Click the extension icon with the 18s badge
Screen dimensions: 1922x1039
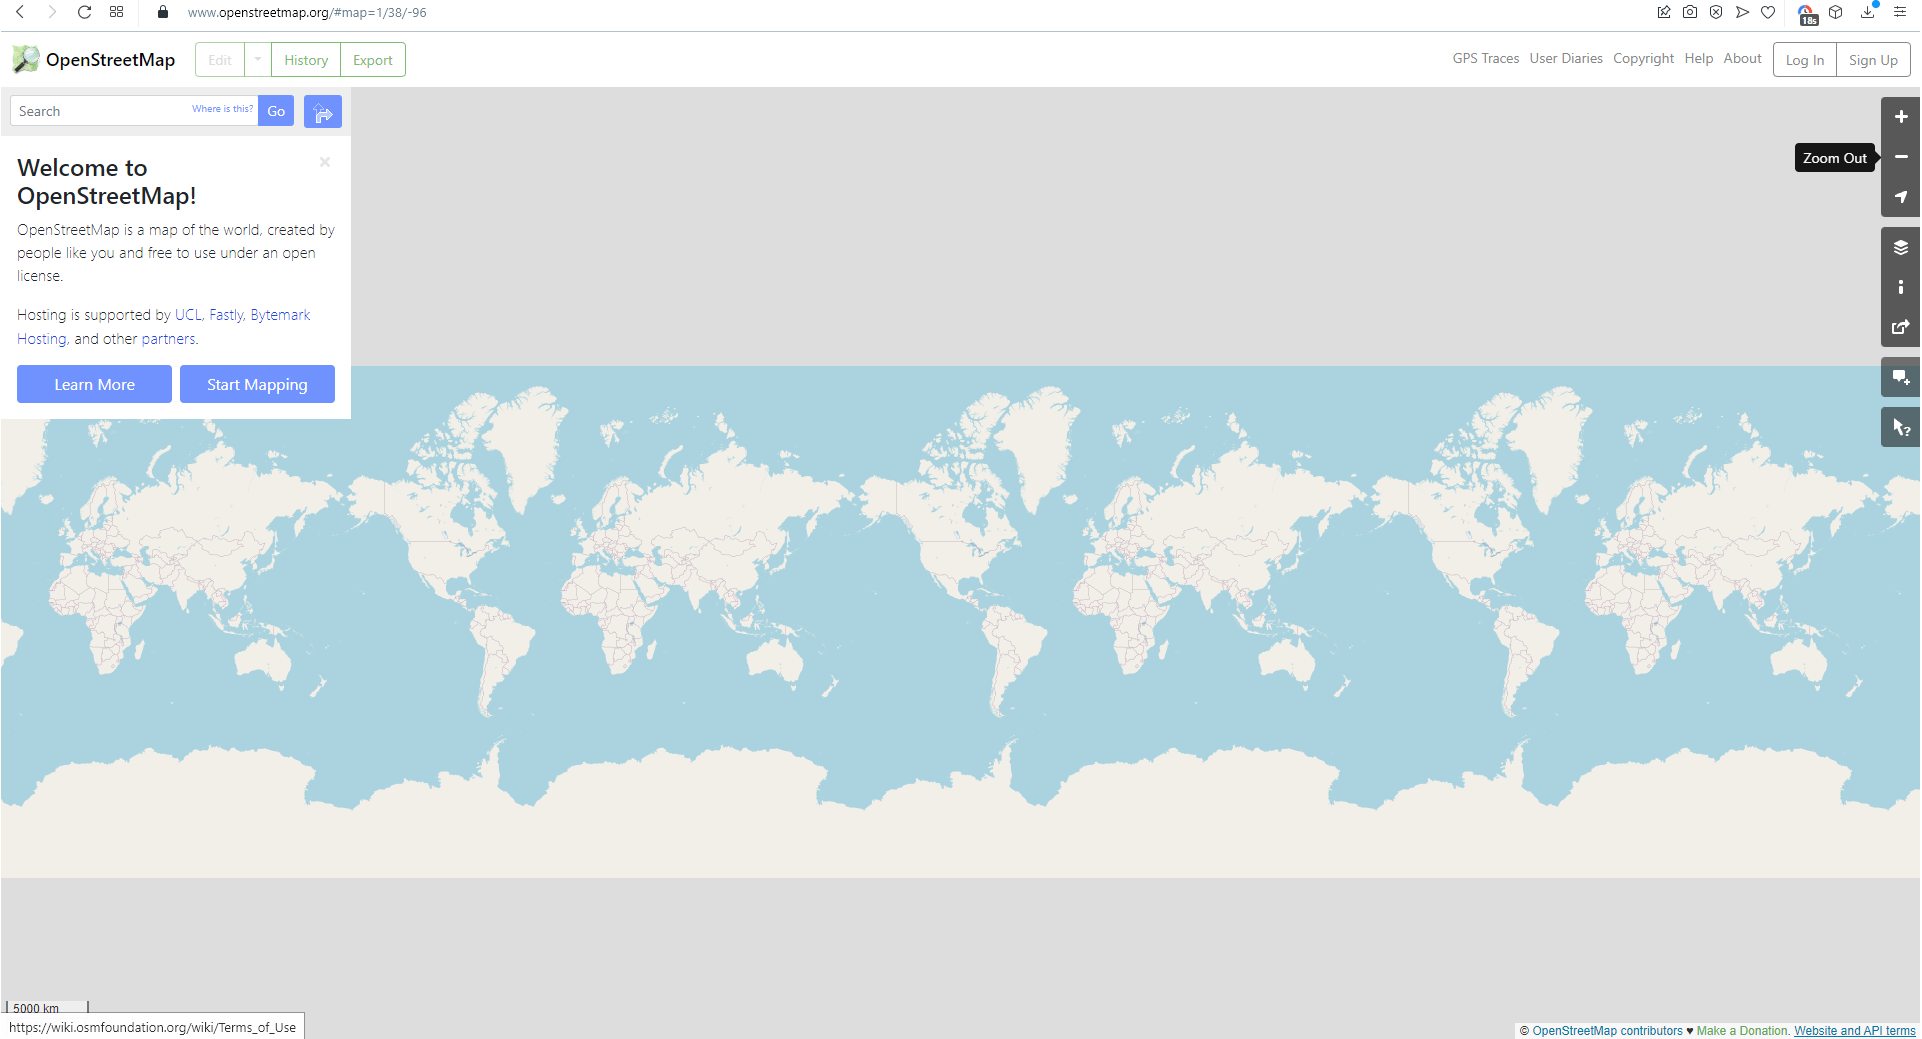[x=1807, y=14]
